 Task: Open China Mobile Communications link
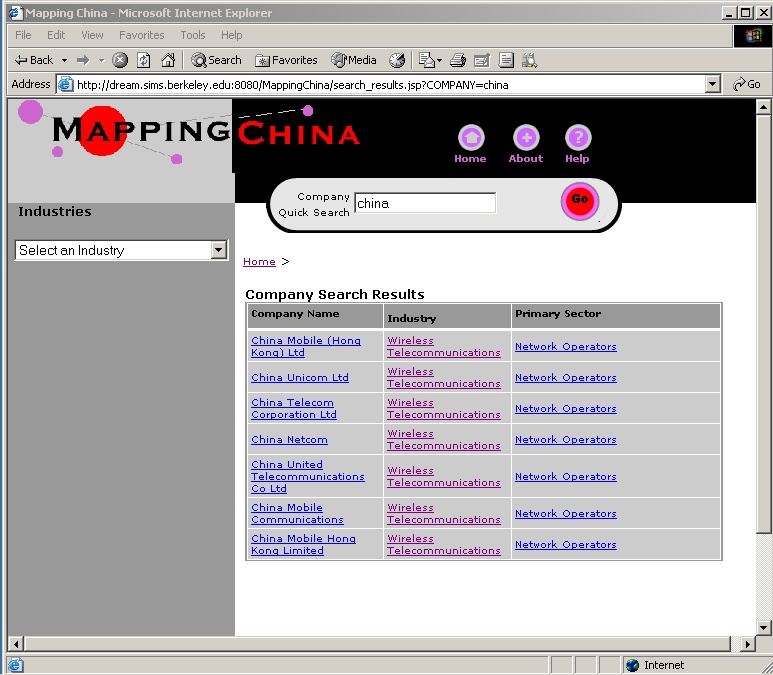coord(297,514)
